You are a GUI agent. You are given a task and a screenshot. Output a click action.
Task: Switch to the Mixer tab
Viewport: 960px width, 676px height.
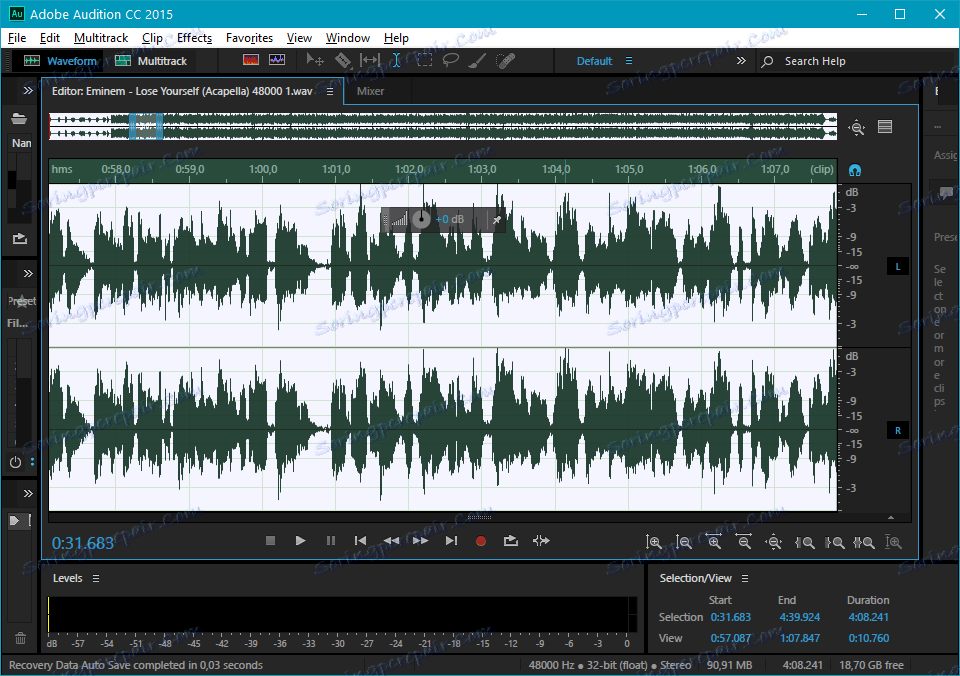coord(370,91)
